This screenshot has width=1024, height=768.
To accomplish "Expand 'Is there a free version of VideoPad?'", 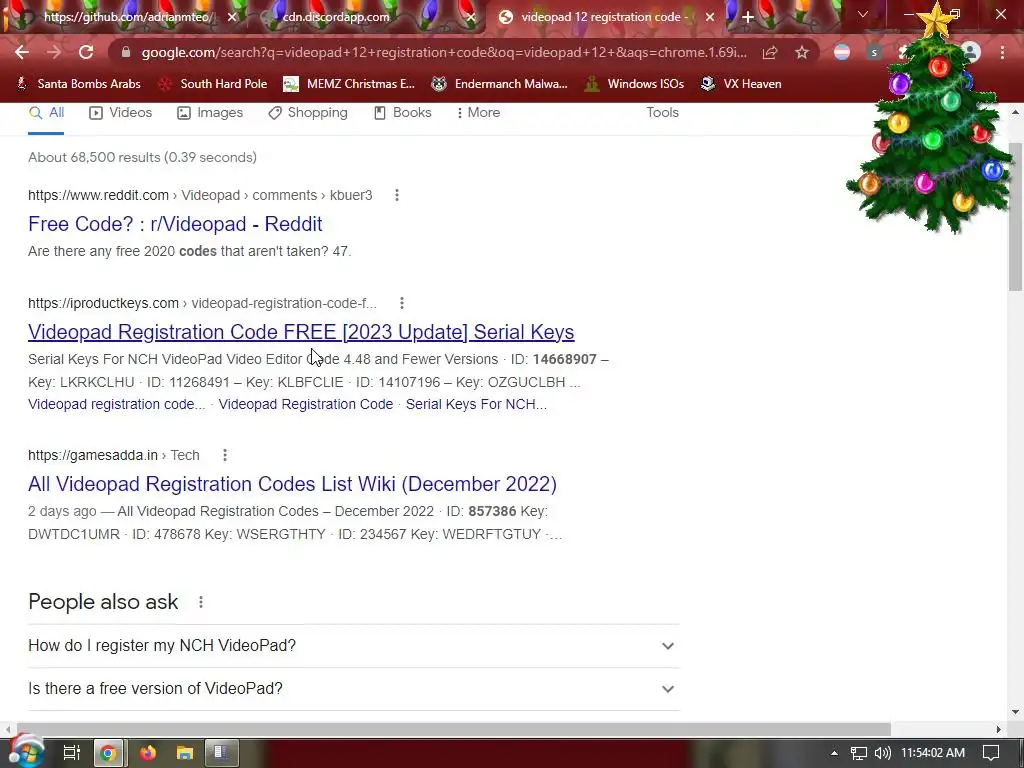I will 353,689.
